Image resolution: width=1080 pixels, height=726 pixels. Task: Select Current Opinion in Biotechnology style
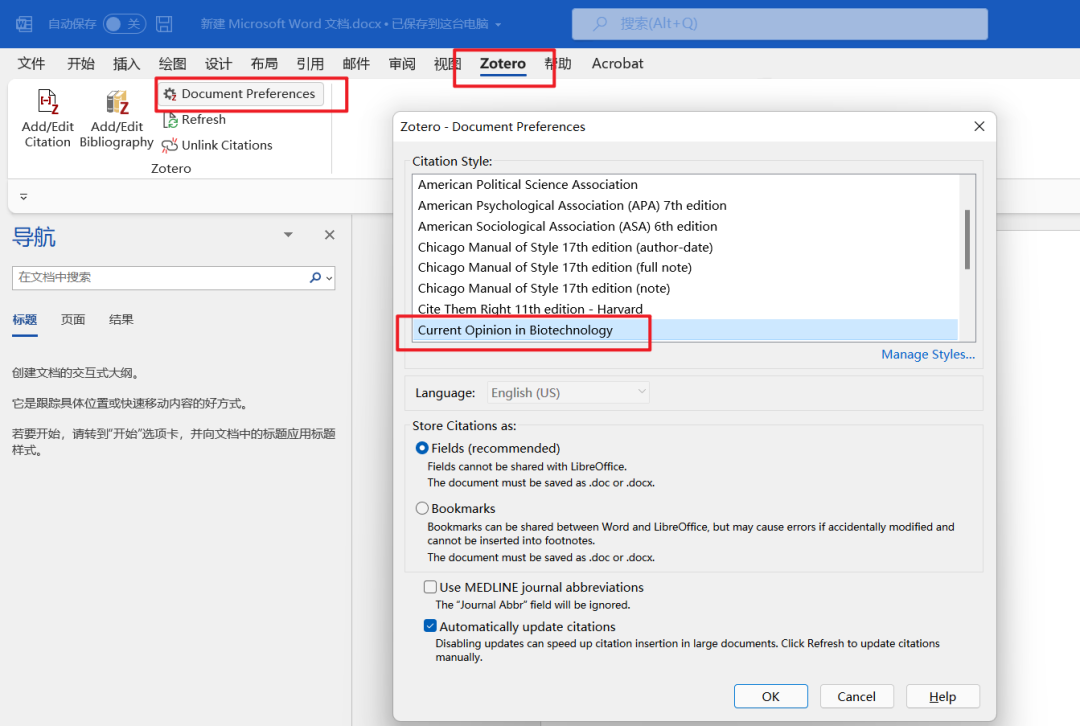click(x=685, y=330)
